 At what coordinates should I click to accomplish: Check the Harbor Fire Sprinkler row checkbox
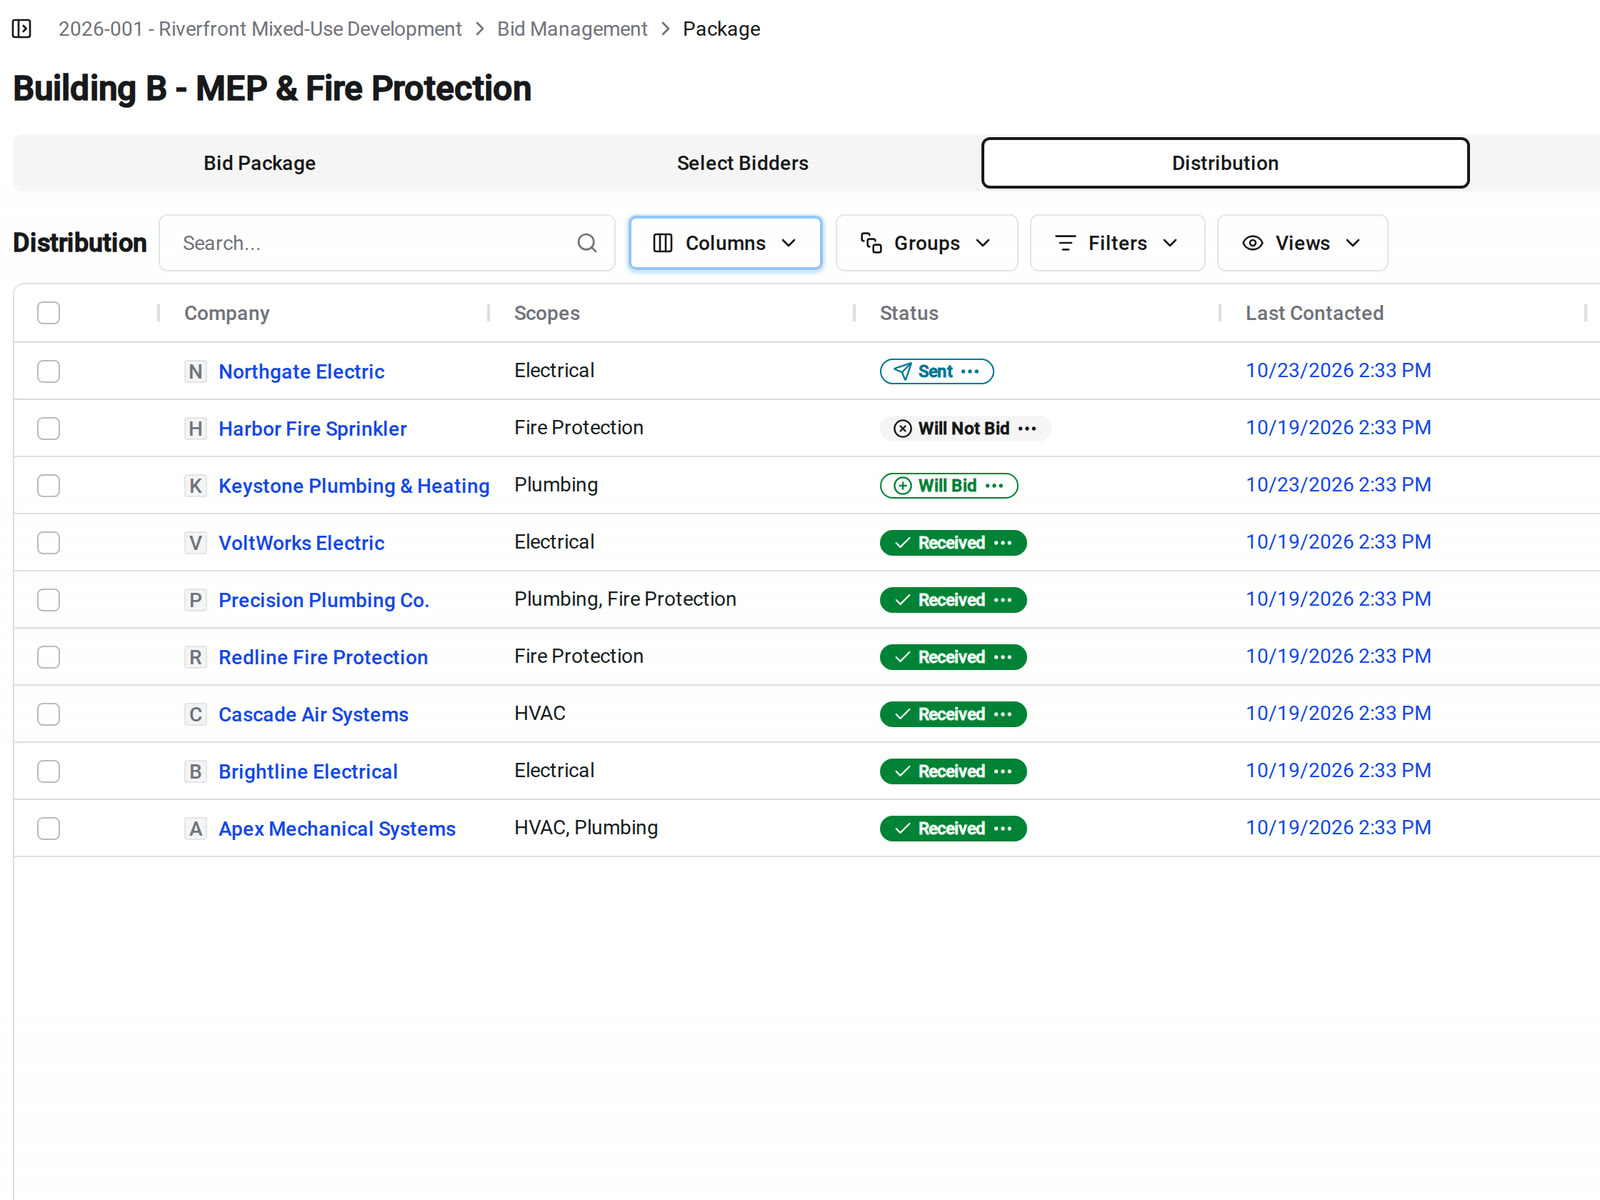click(x=49, y=429)
